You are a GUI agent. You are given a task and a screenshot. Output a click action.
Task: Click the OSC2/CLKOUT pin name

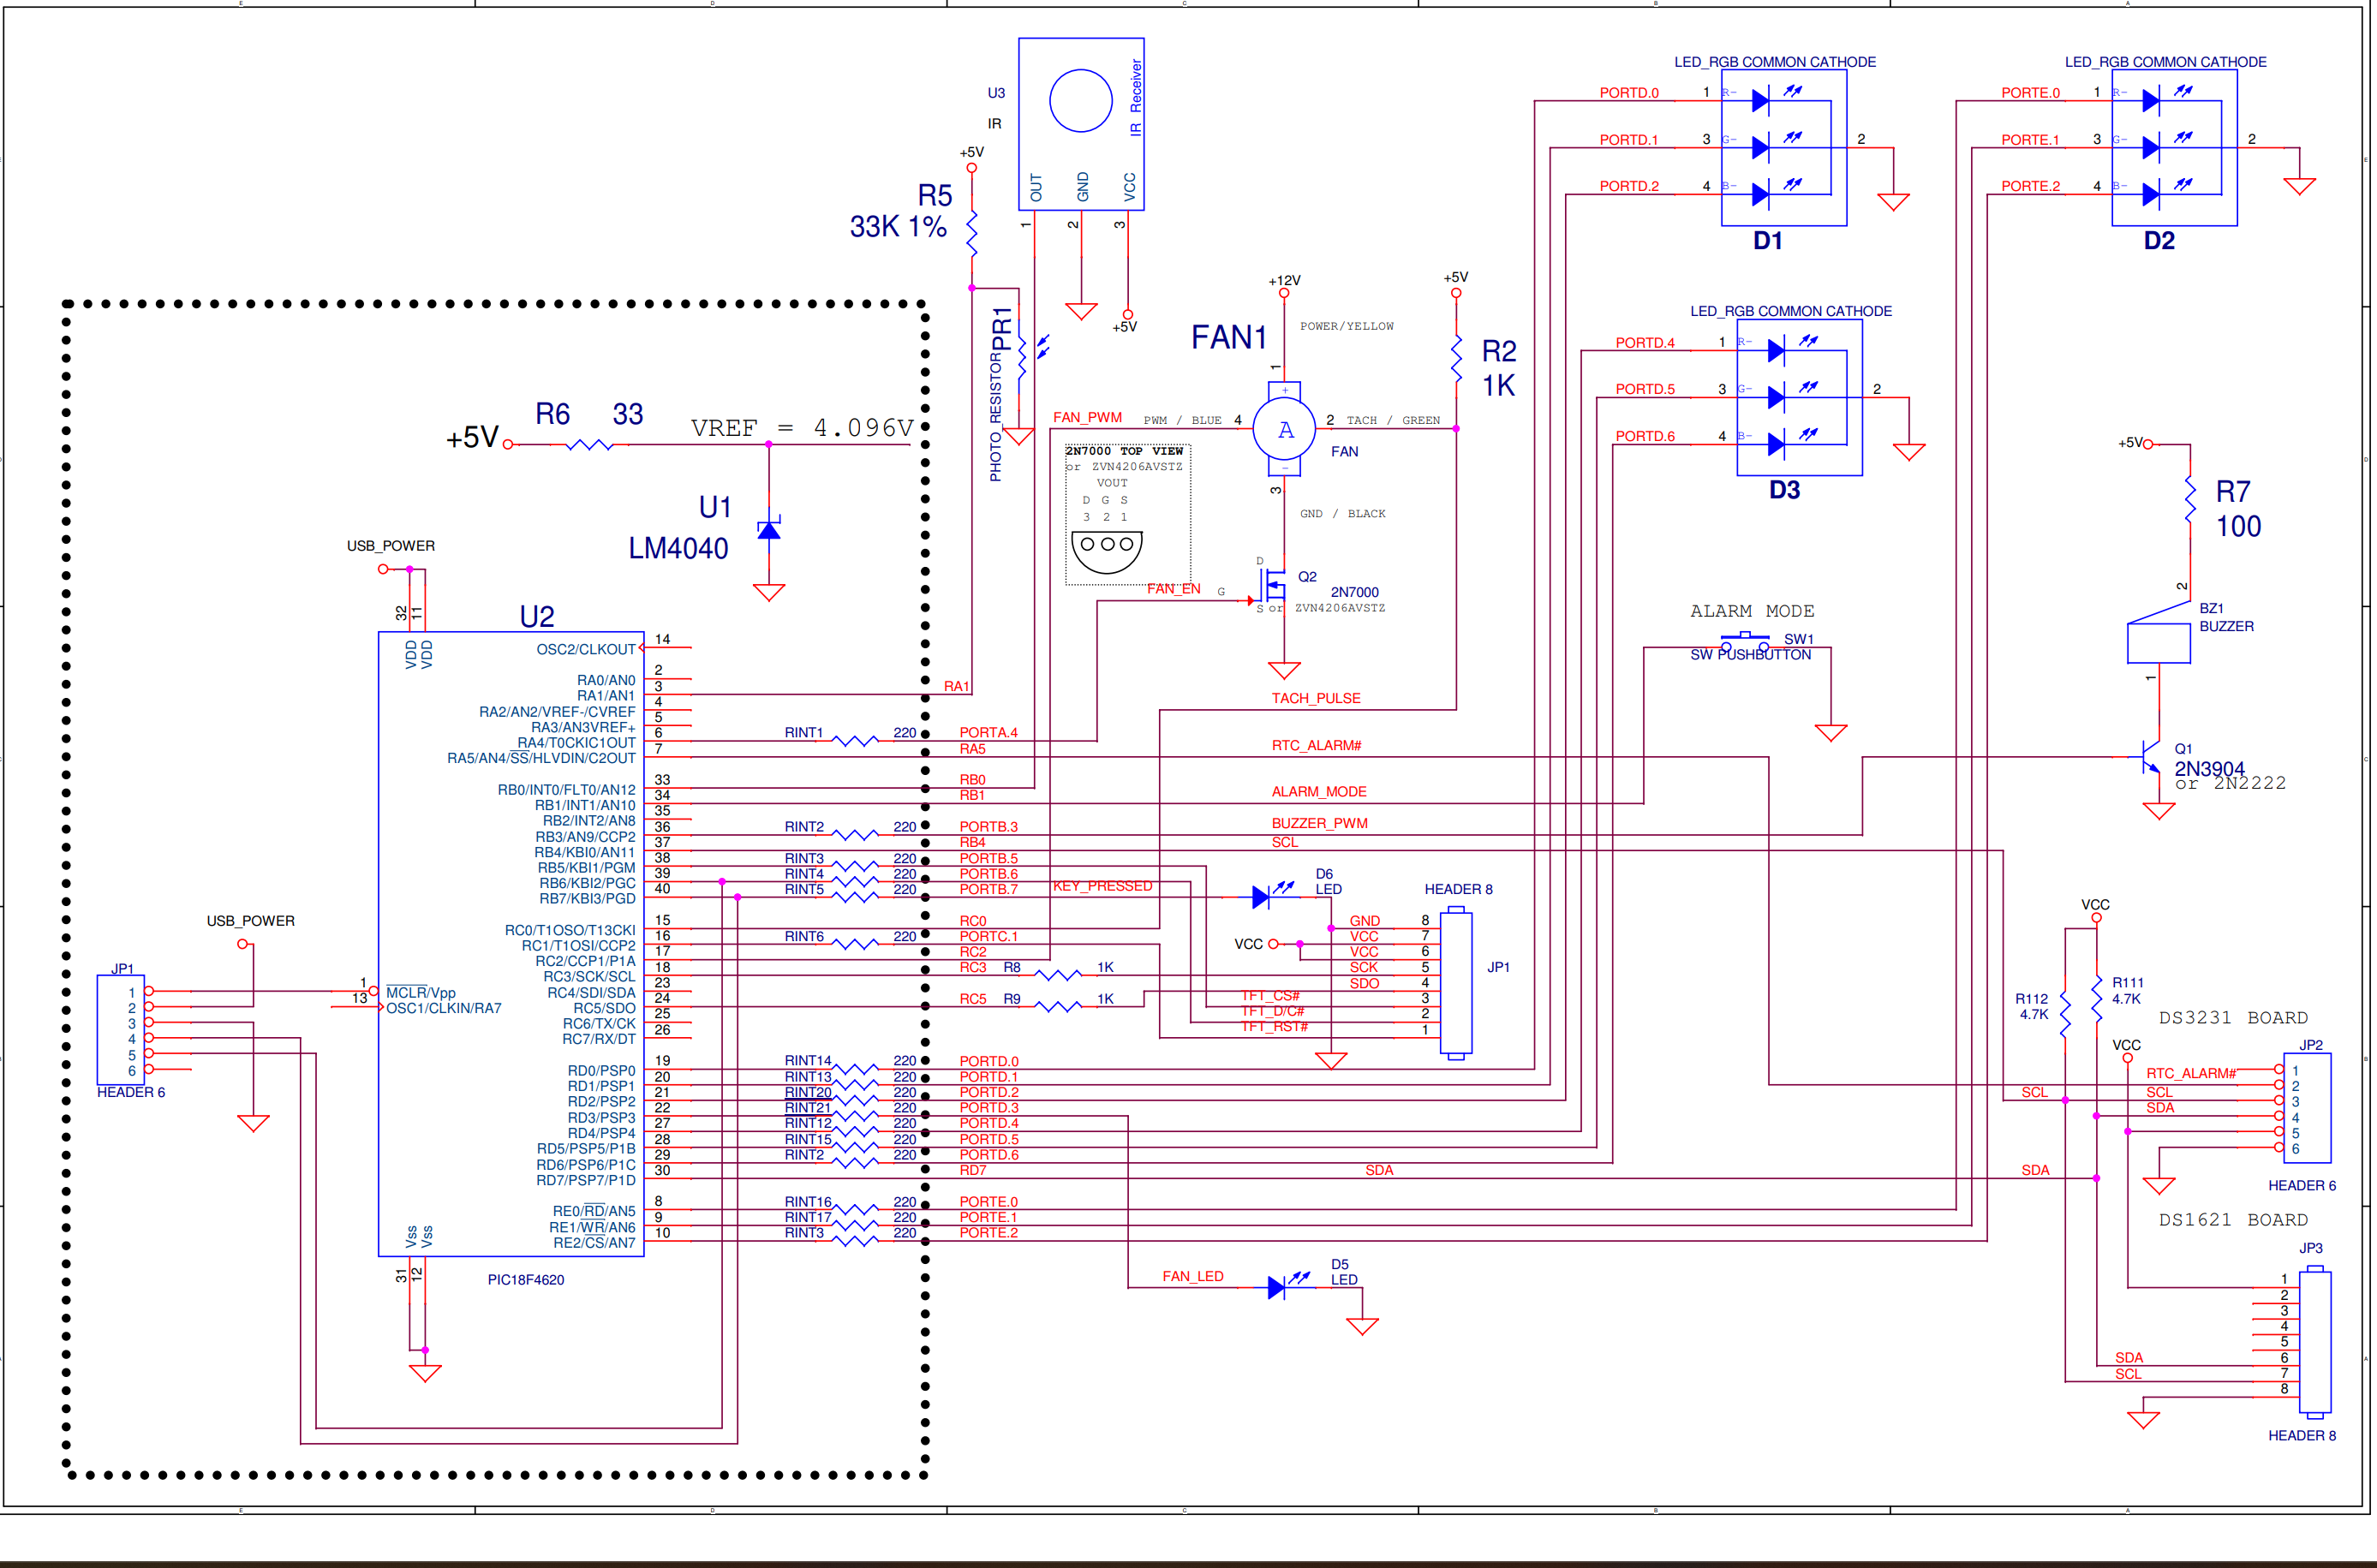586,649
